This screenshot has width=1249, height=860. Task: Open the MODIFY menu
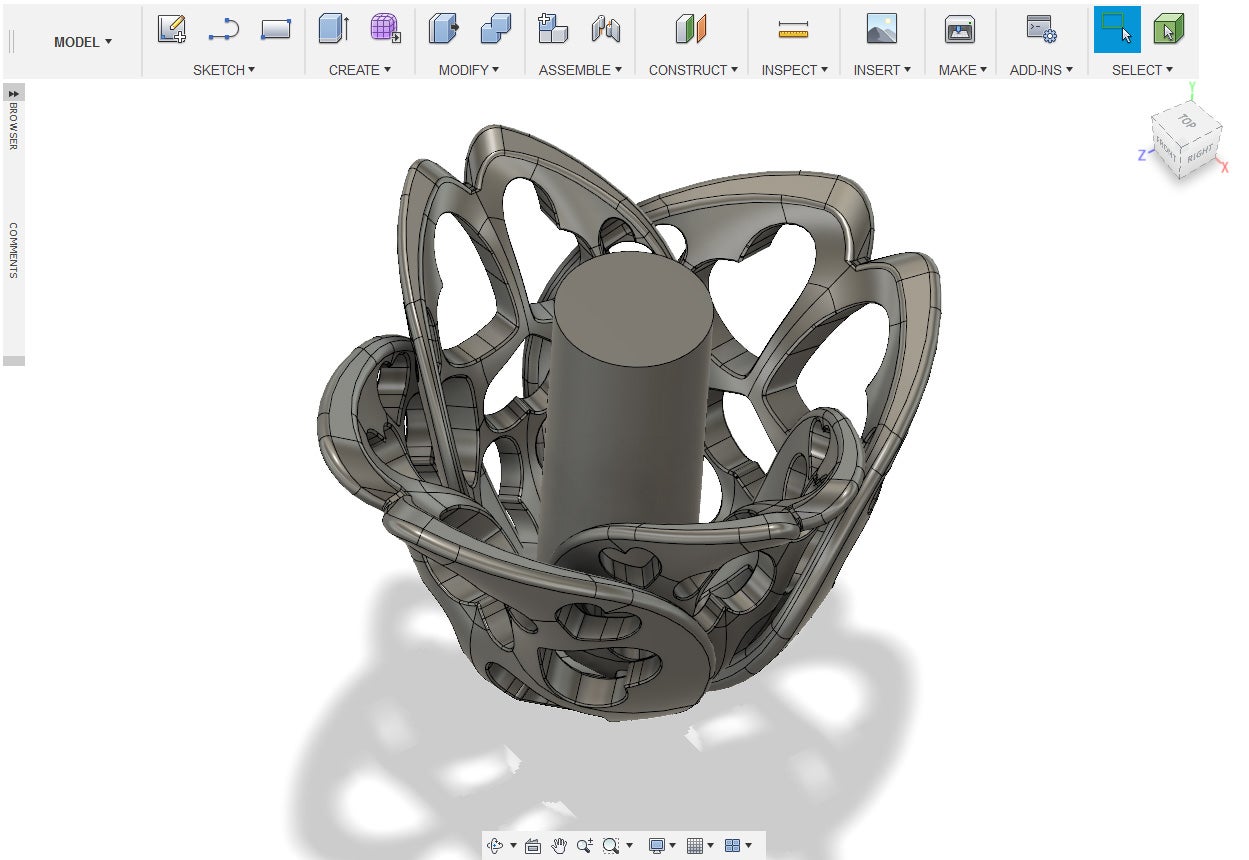click(x=468, y=70)
